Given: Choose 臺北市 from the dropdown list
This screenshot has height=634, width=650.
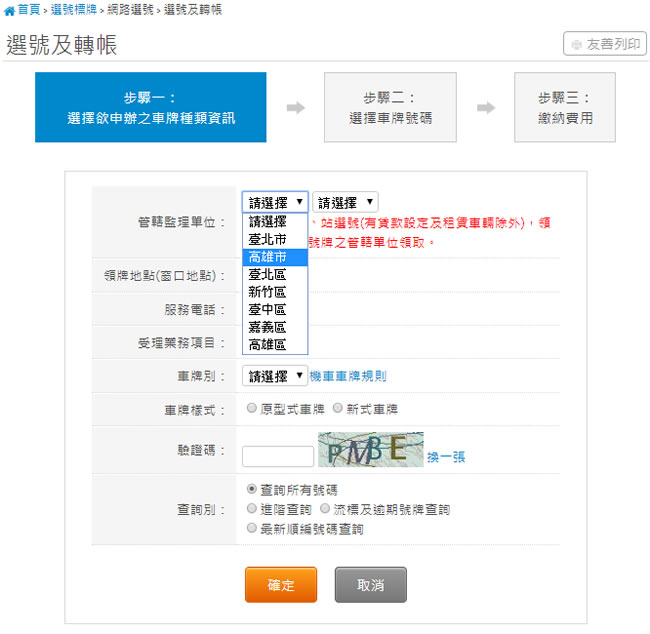Looking at the screenshot, I should click(x=275, y=240).
